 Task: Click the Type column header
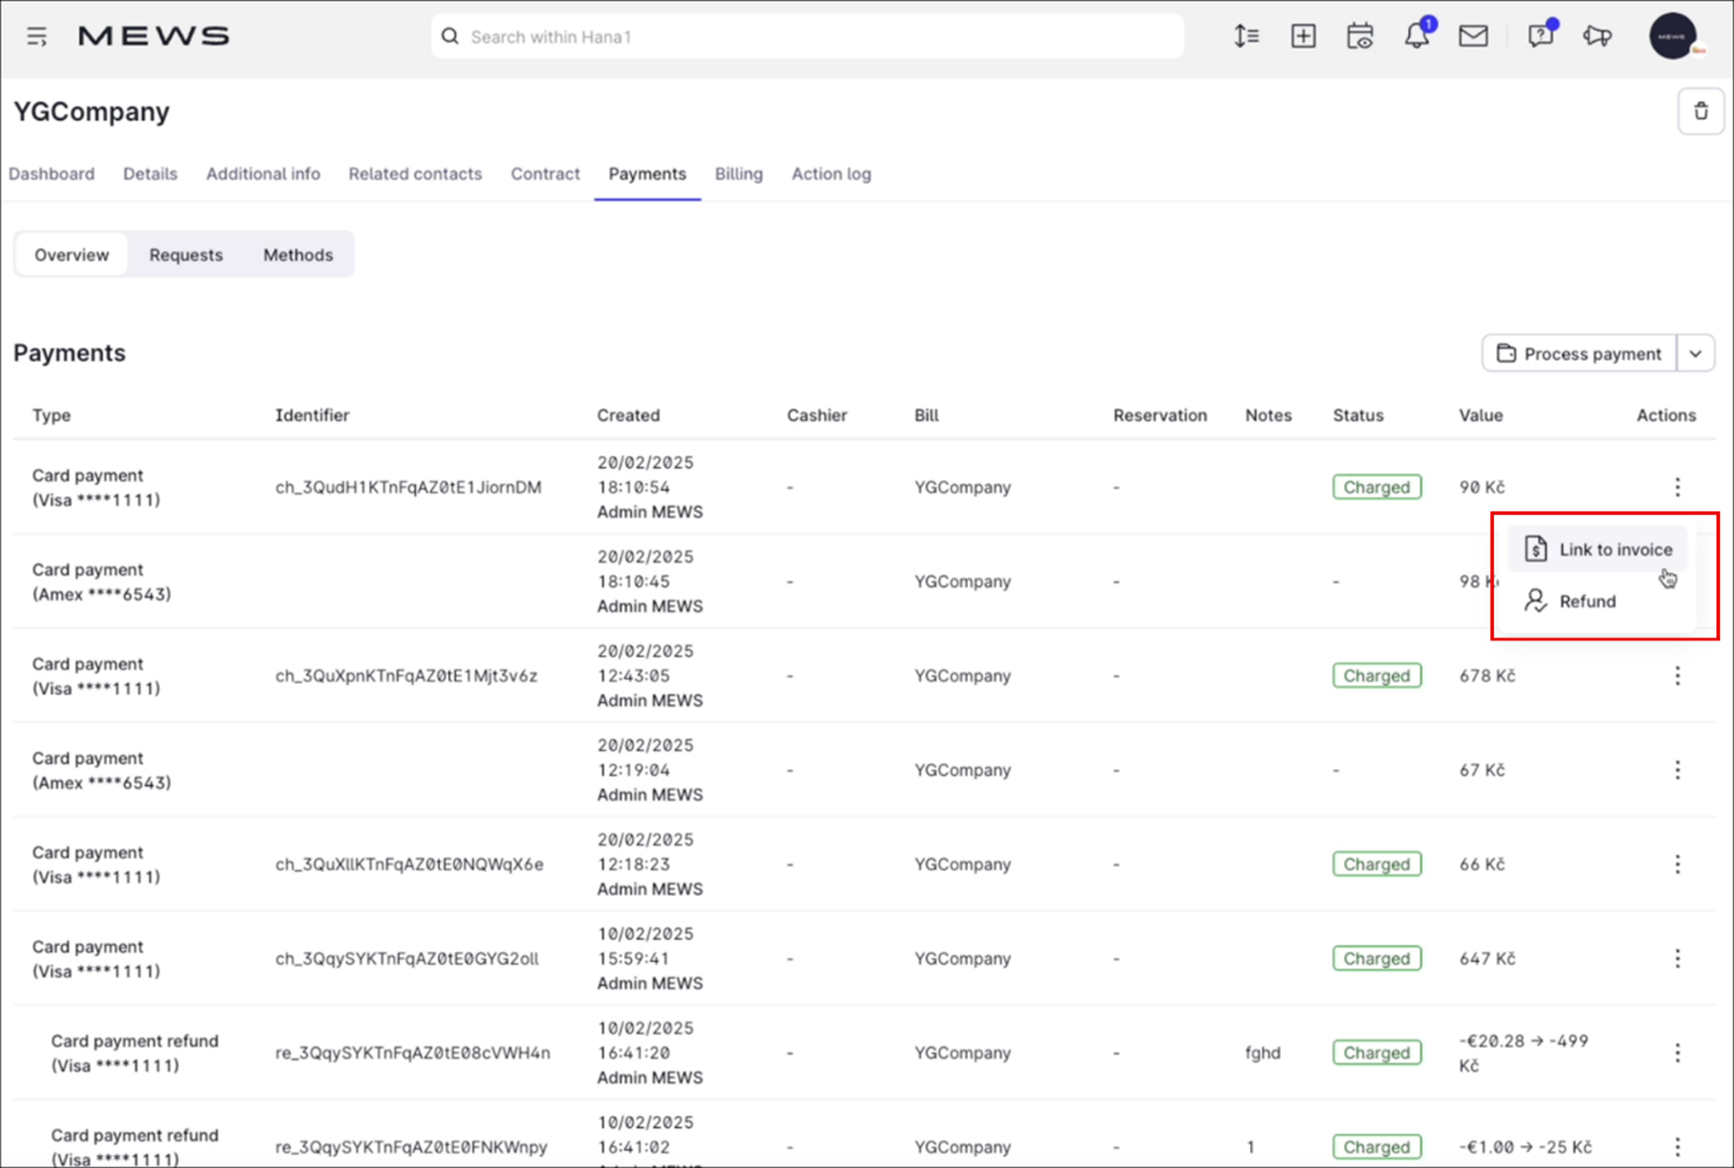click(x=51, y=415)
